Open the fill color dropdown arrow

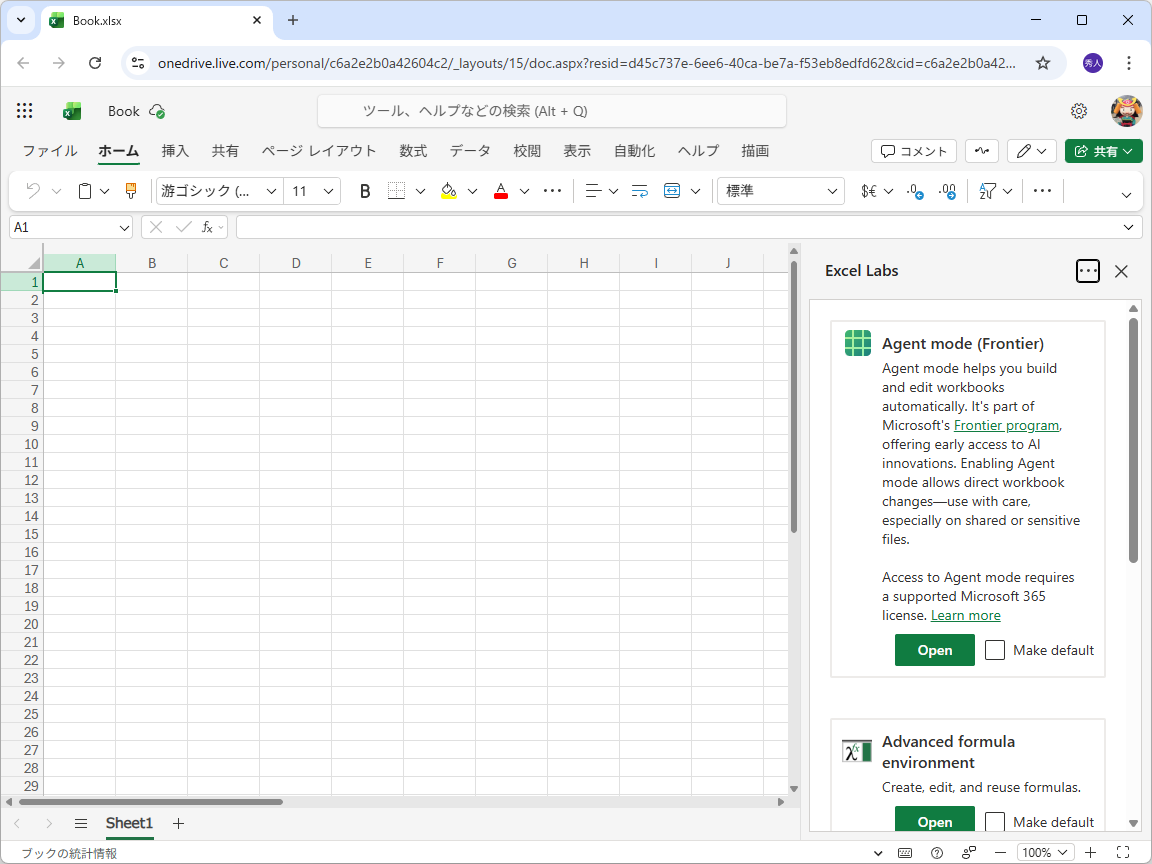472,191
